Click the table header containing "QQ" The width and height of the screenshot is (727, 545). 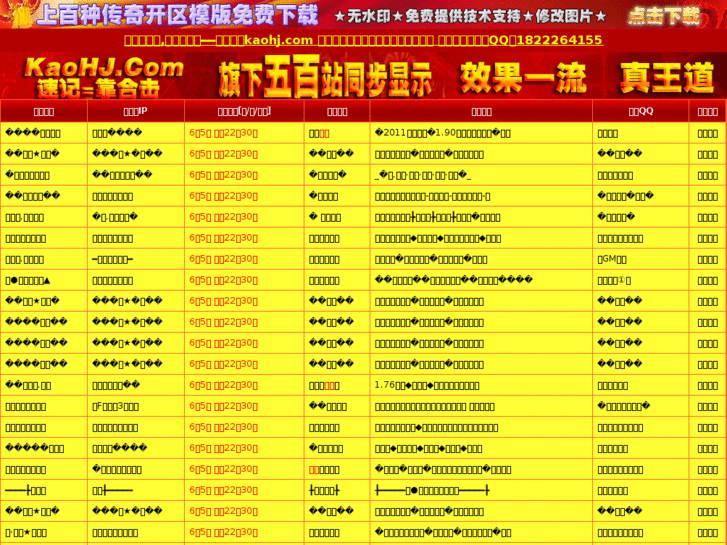(641, 111)
